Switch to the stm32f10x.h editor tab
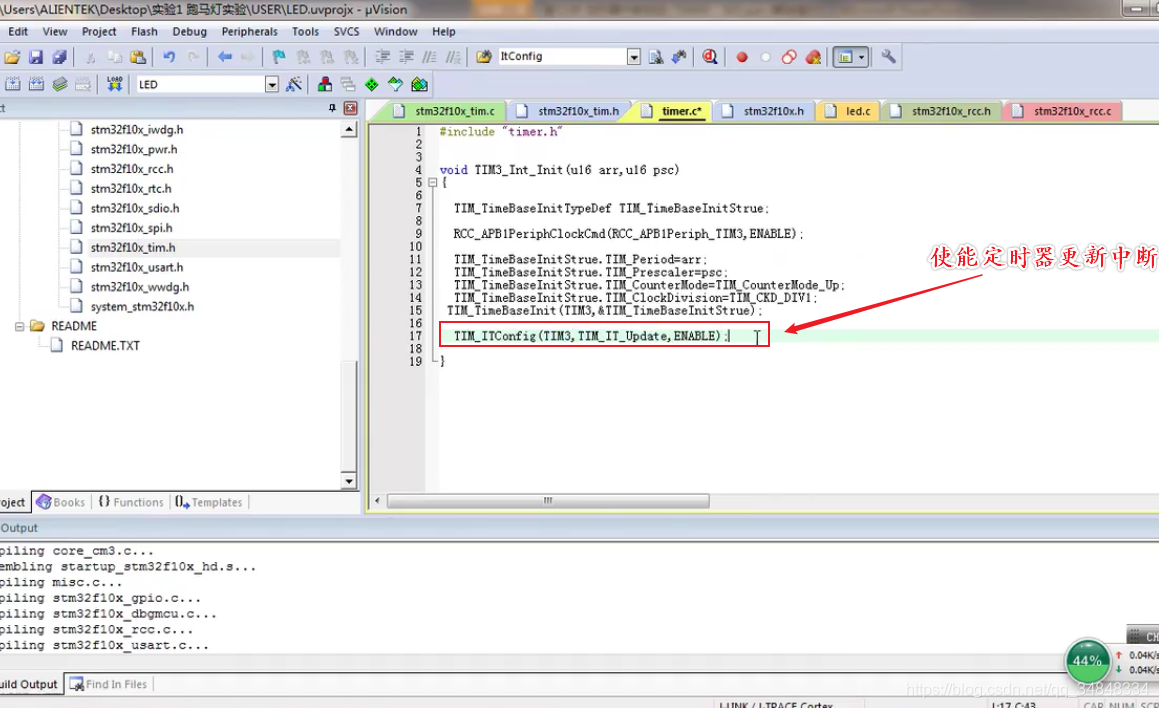Viewport: 1159px width, 708px height. click(x=764, y=111)
